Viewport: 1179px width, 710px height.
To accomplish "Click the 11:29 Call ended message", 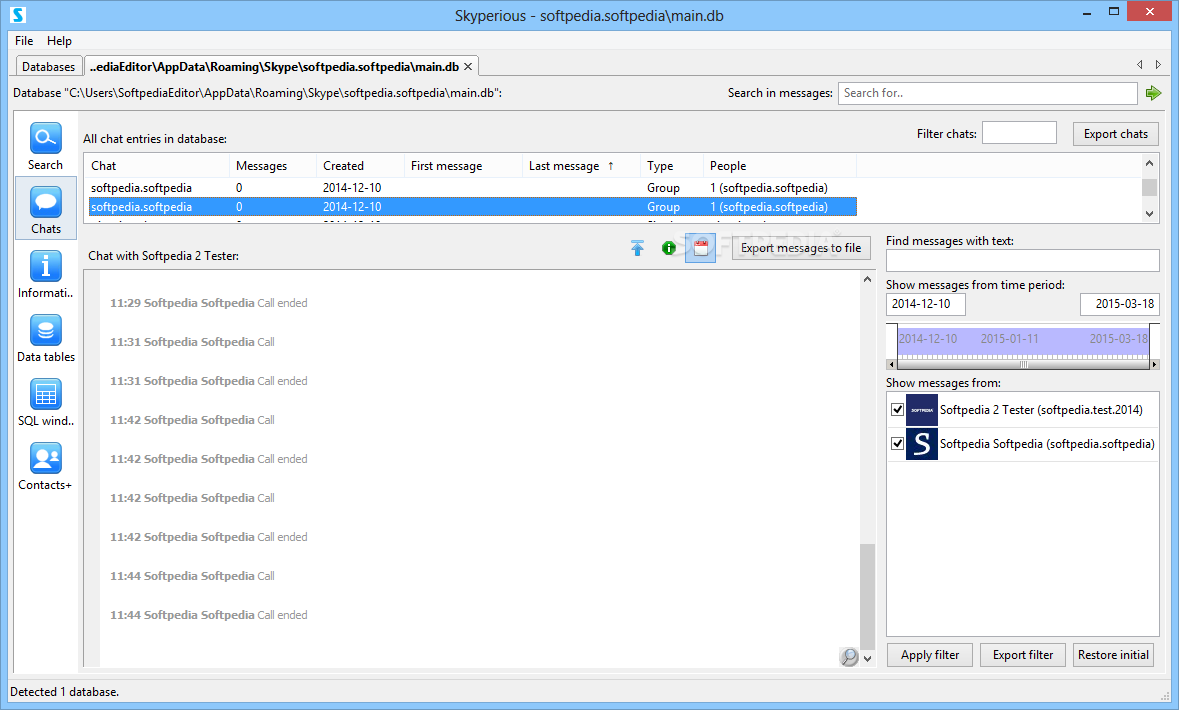I will coord(208,303).
